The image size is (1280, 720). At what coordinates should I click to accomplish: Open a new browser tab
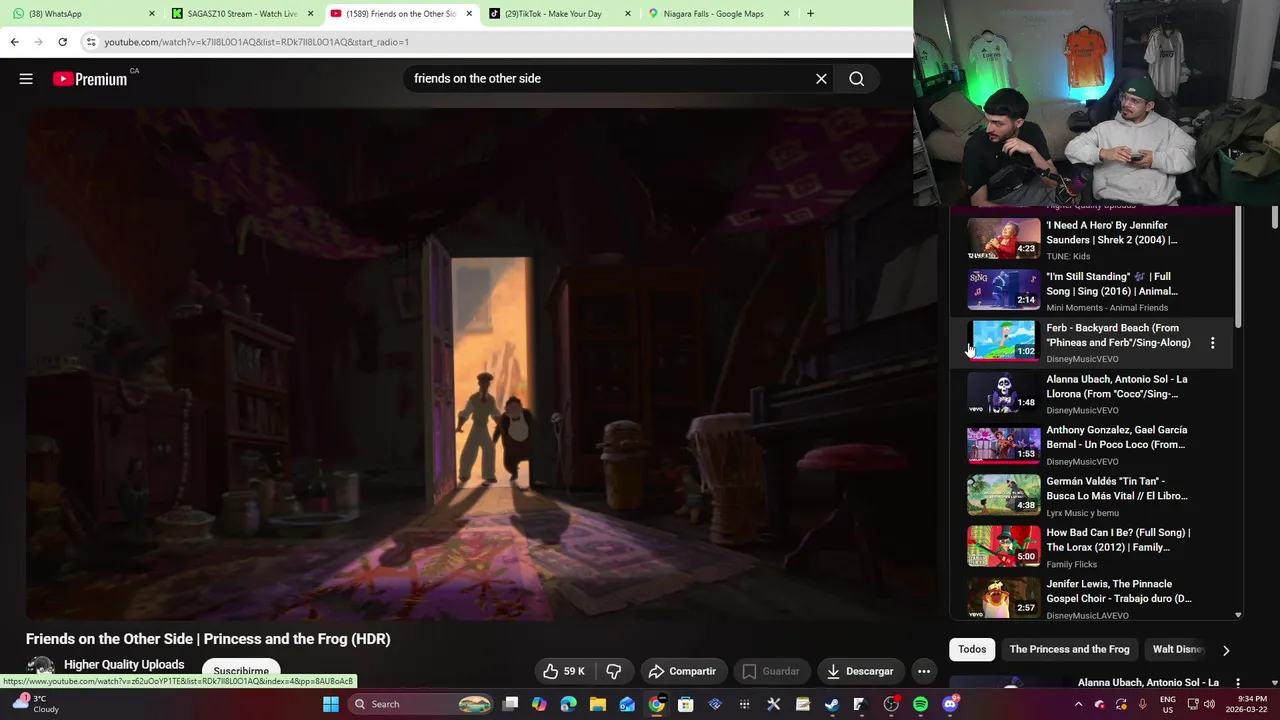[810, 14]
